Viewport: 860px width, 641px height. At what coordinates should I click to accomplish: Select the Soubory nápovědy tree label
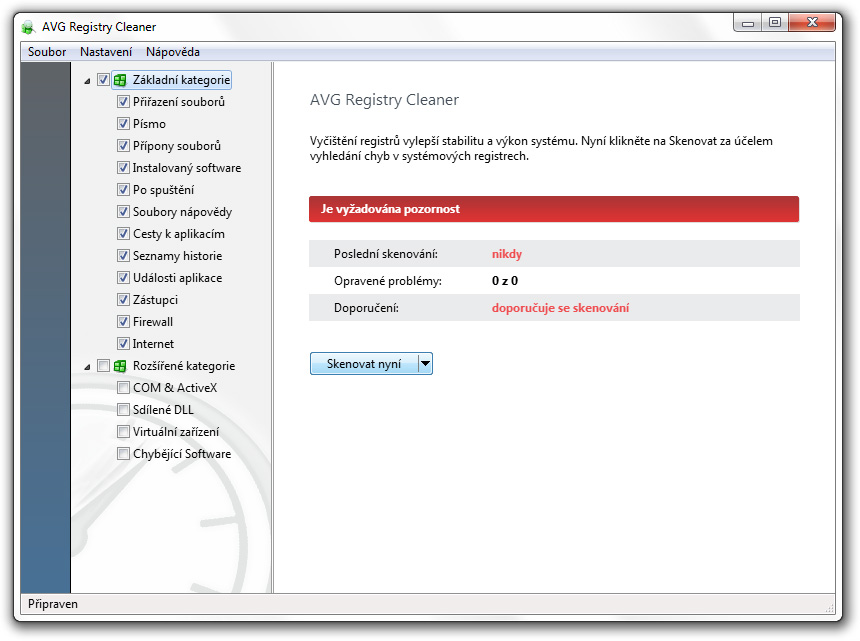[x=182, y=212]
